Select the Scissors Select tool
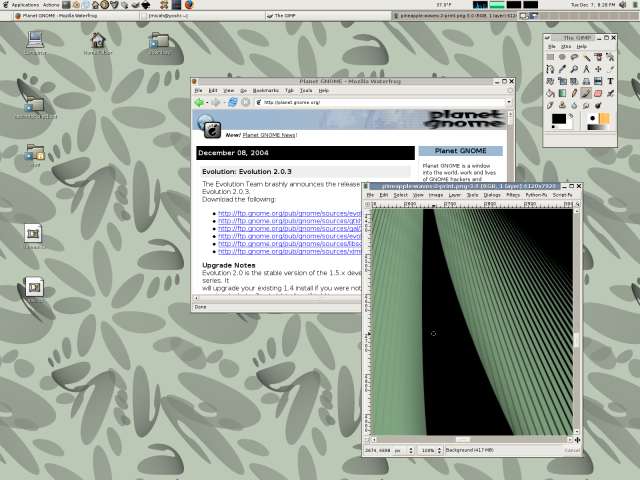 [x=610, y=57]
